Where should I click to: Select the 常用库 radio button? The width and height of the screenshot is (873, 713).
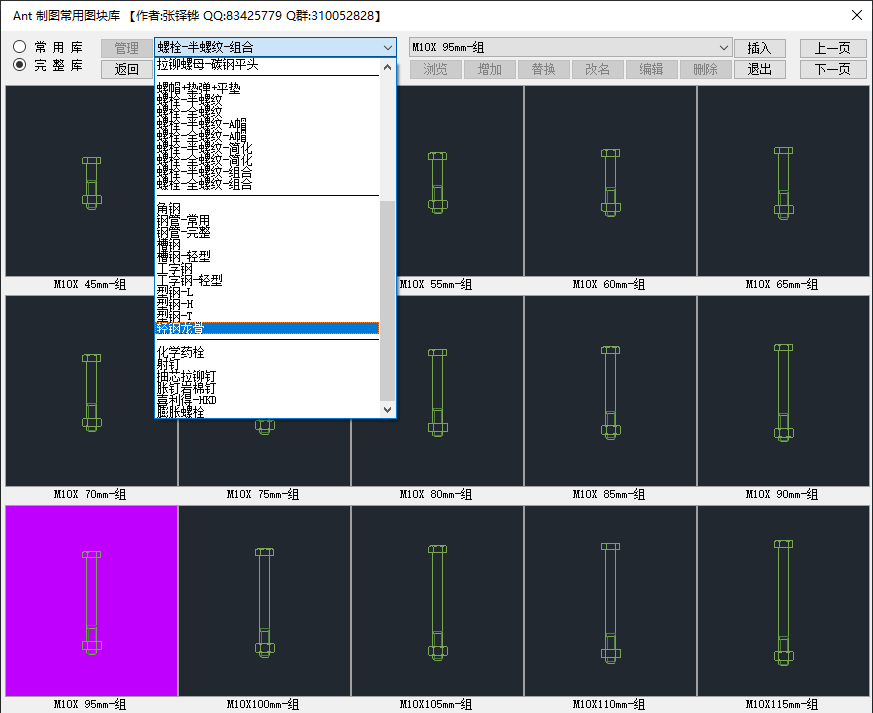20,47
